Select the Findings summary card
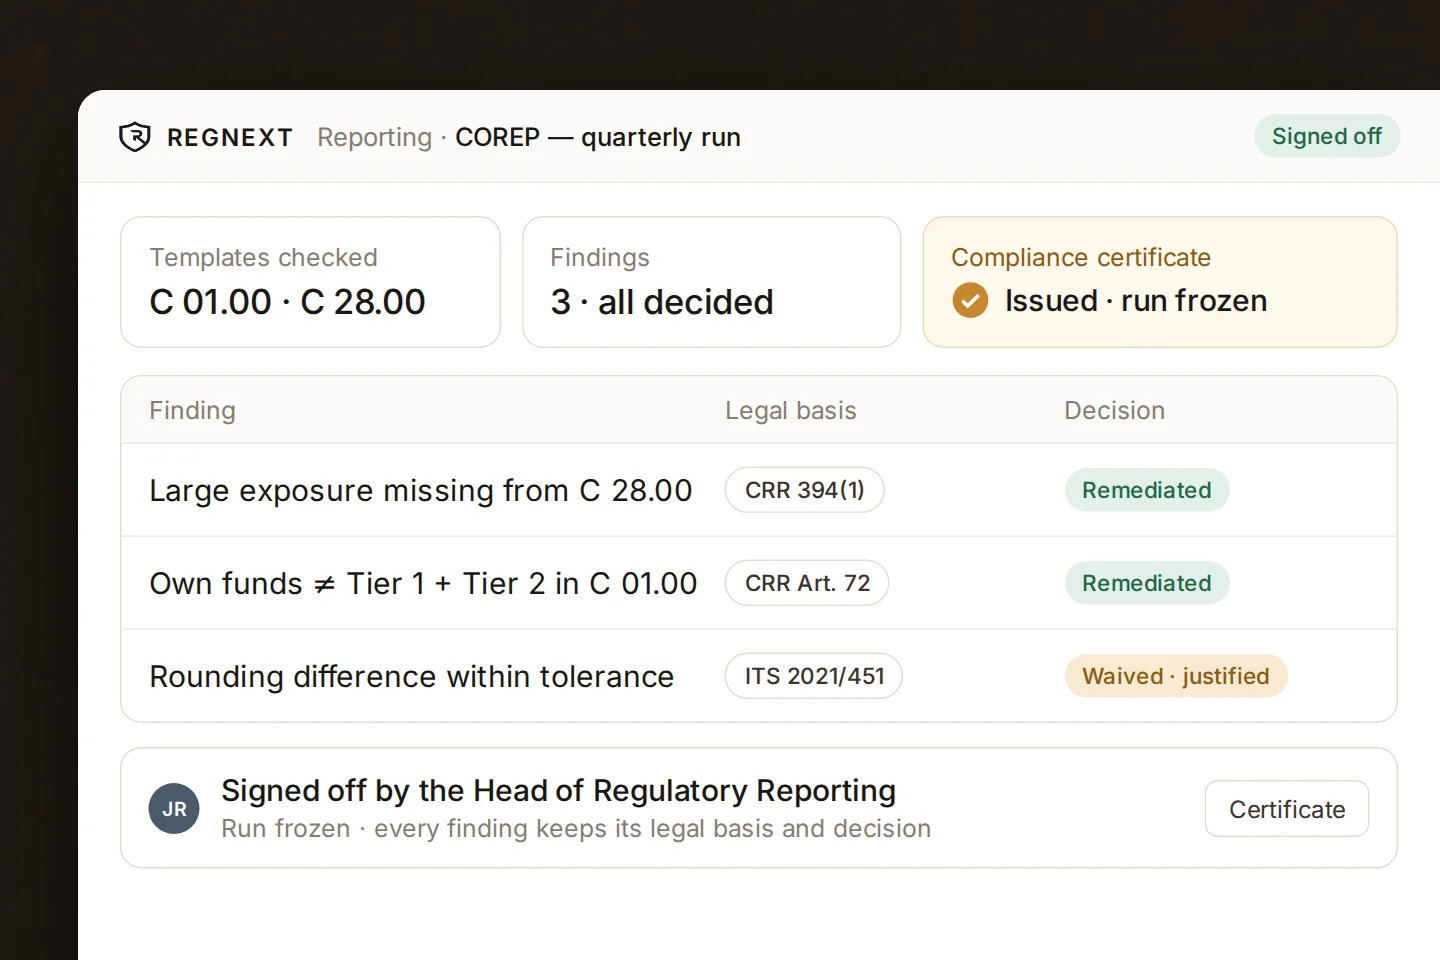 click(x=712, y=282)
